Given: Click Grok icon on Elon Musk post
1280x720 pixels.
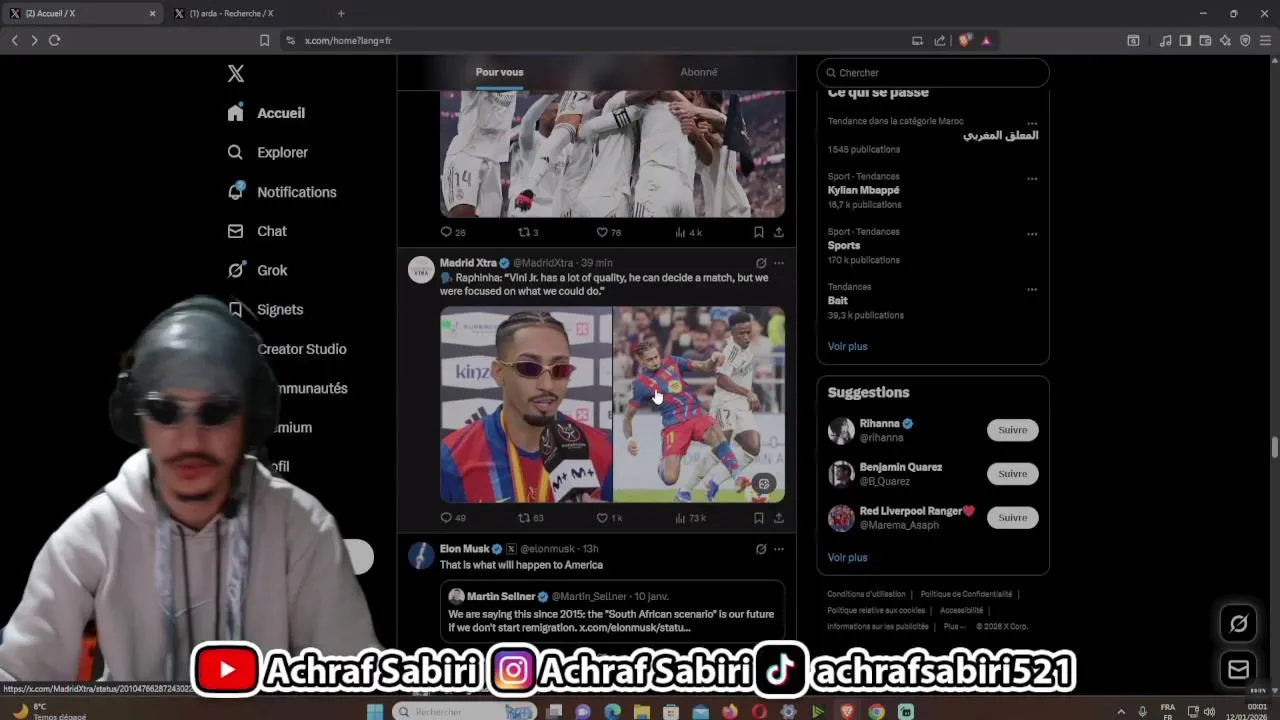Looking at the screenshot, I should 761,549.
